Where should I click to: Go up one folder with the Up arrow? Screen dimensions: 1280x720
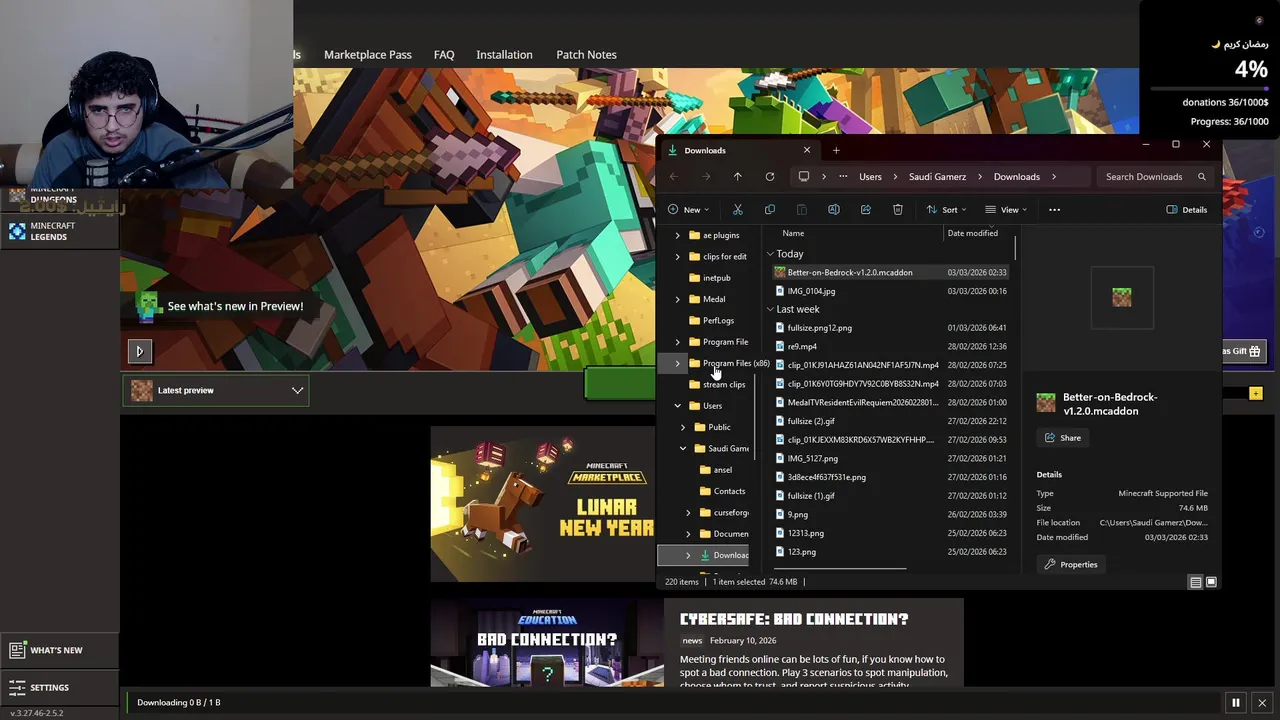[x=738, y=177]
